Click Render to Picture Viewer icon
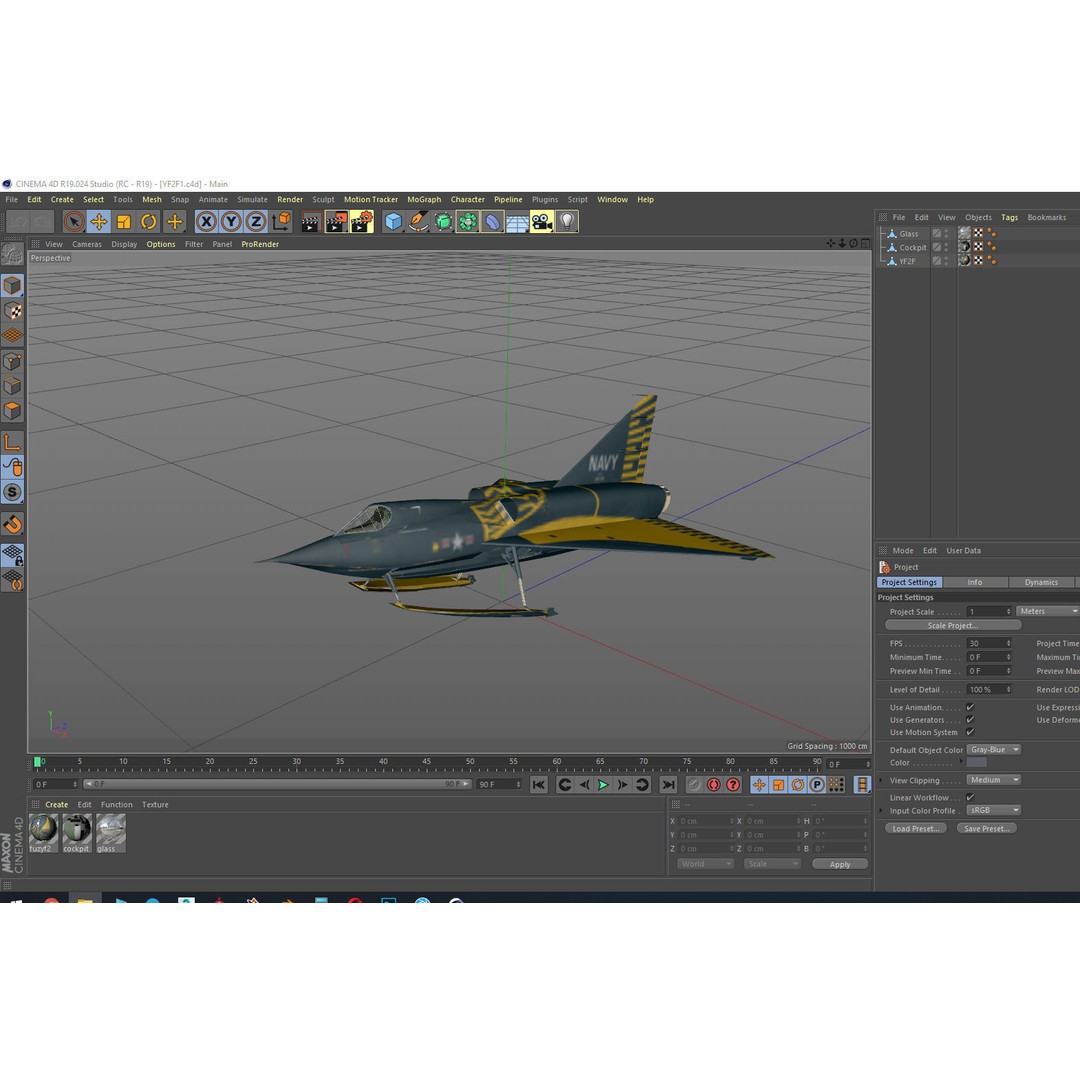This screenshot has height=1080, width=1080. (x=336, y=222)
